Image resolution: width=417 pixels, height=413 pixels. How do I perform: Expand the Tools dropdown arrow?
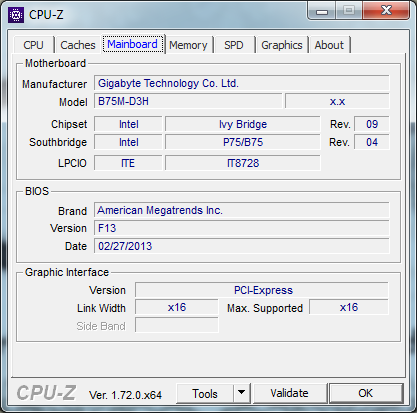click(x=242, y=394)
